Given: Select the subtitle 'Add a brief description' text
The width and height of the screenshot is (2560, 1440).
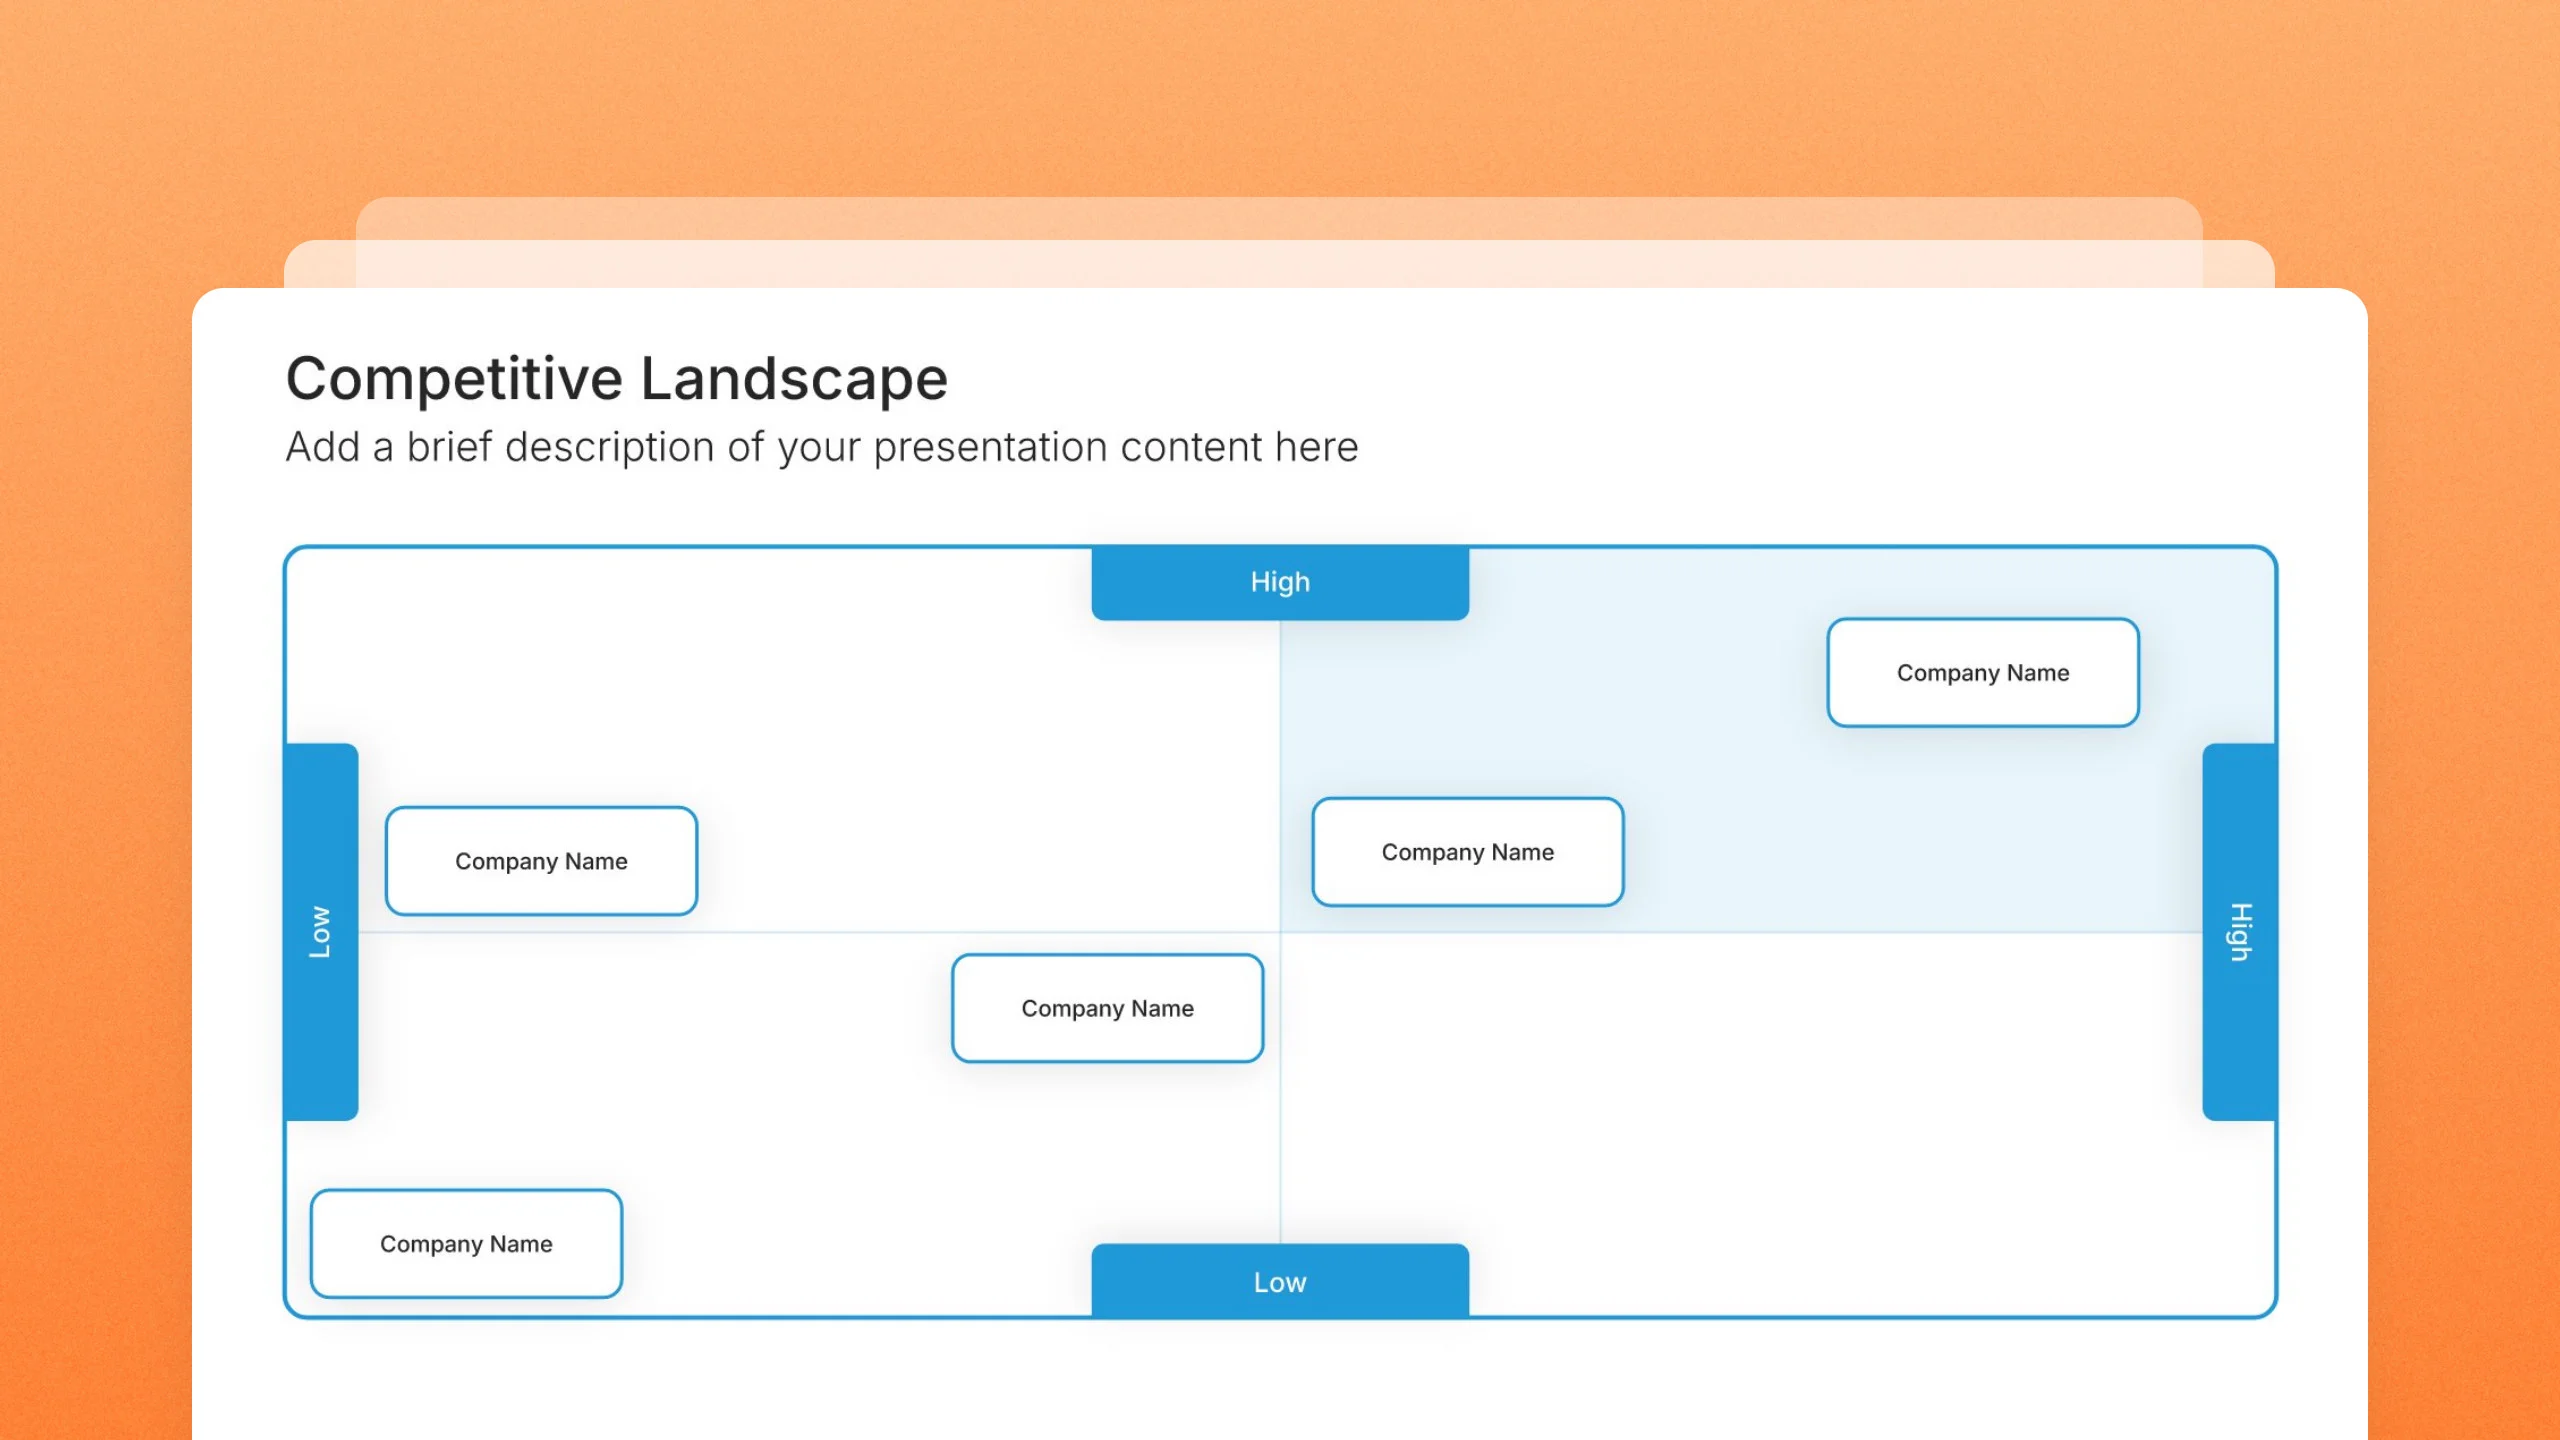Looking at the screenshot, I should (x=822, y=447).
